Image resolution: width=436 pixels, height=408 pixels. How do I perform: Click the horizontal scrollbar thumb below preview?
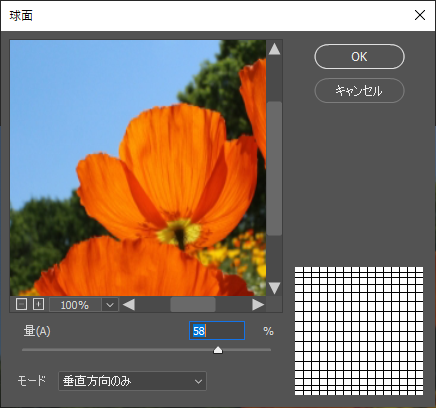[x=193, y=305]
